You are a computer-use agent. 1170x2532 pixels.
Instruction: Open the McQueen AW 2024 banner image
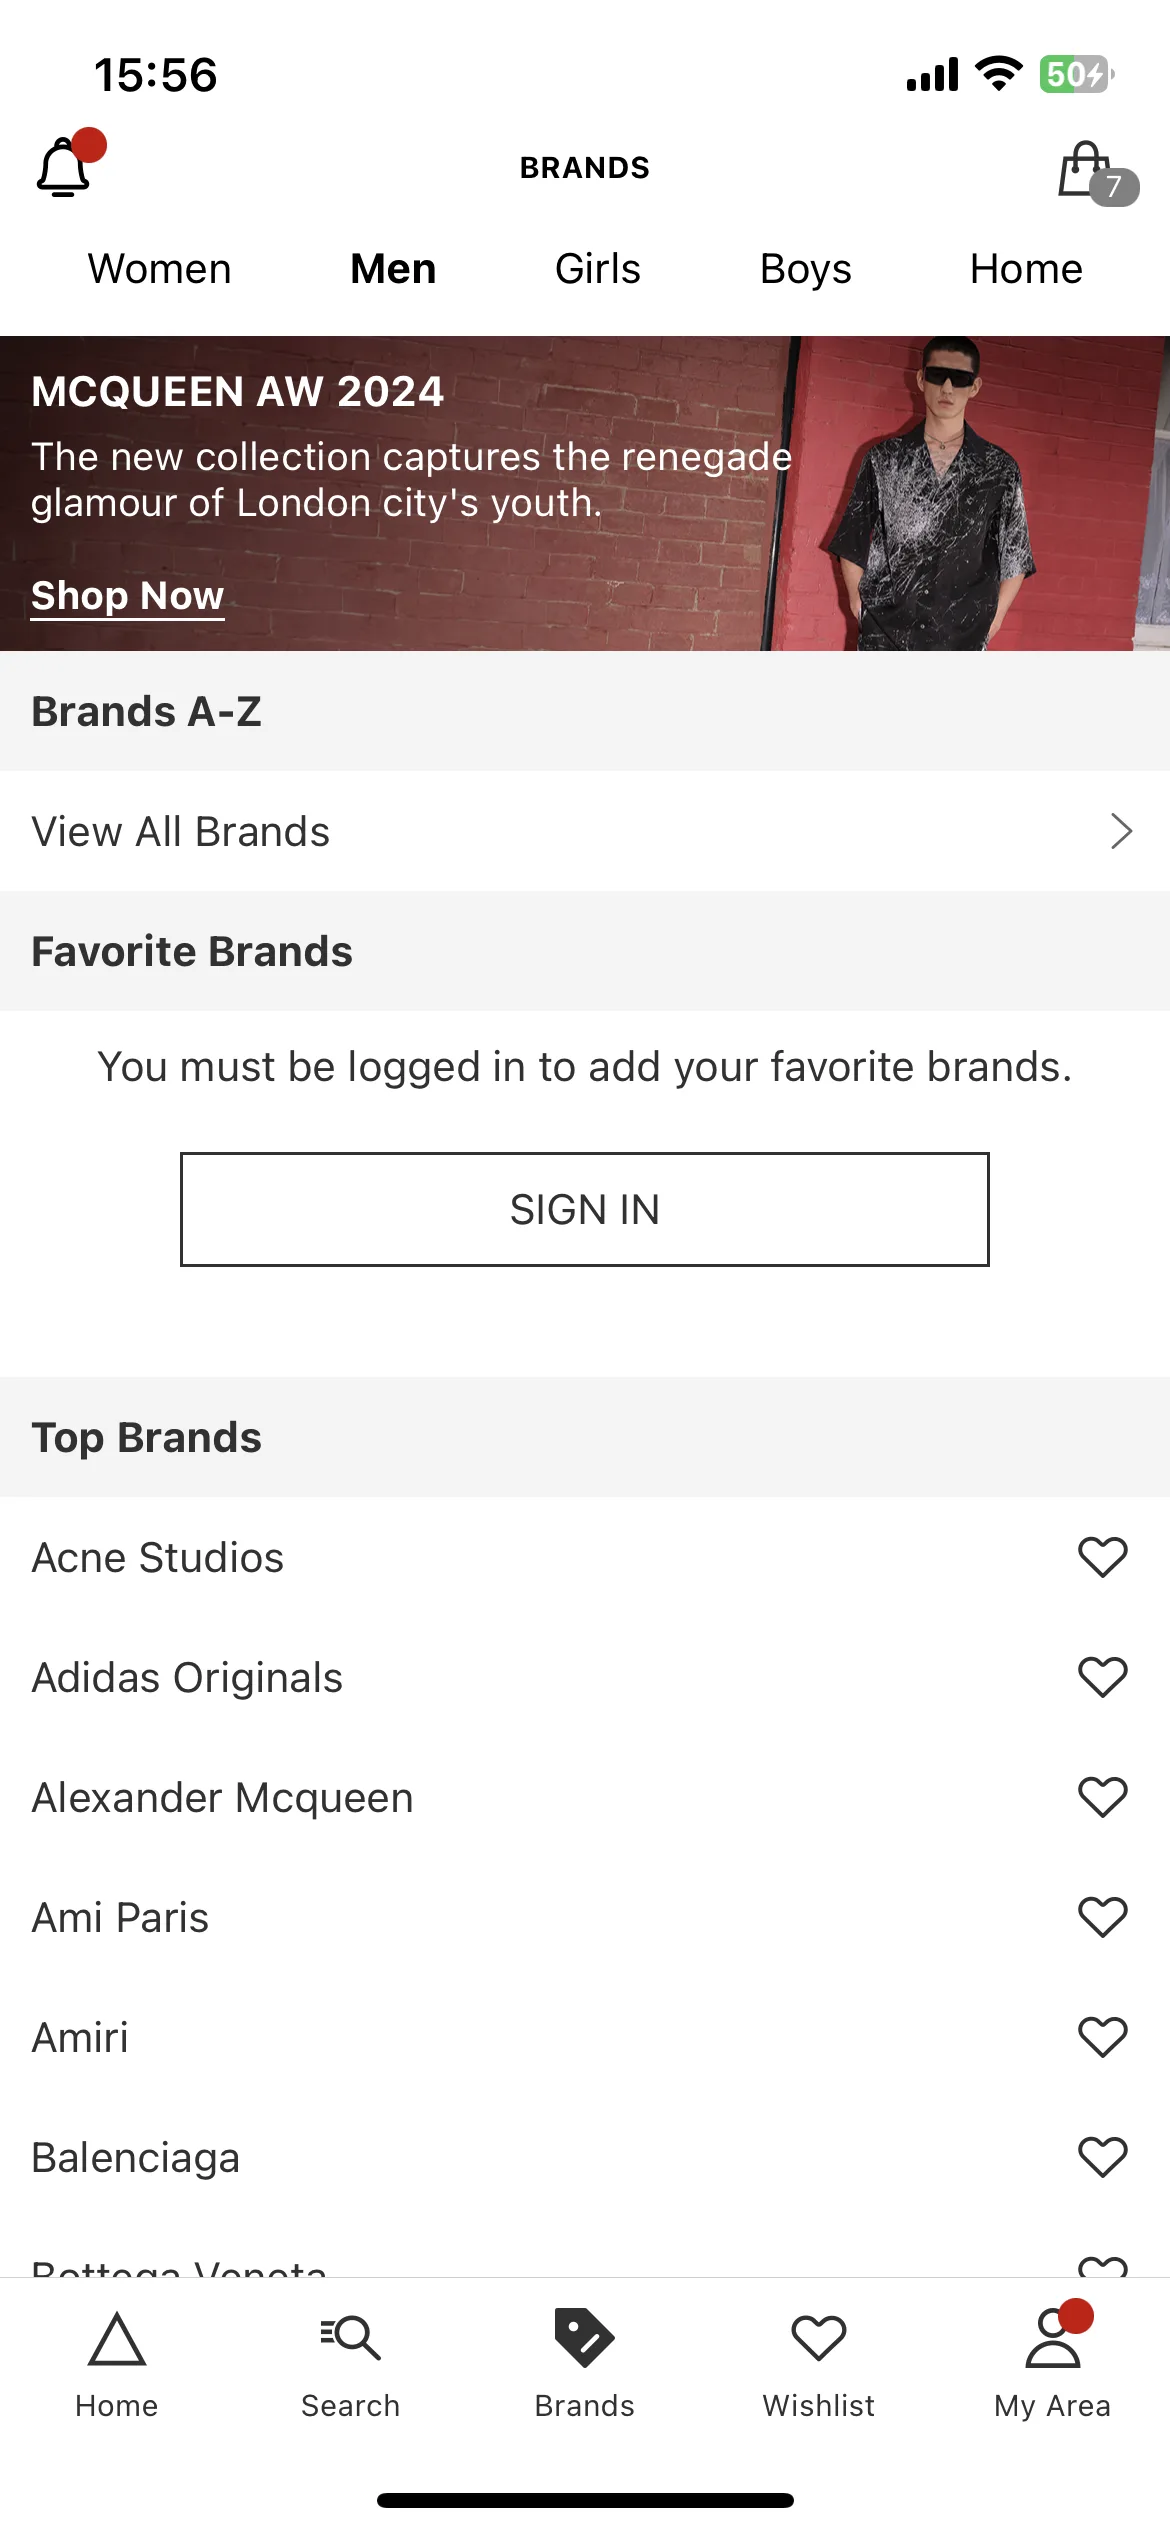[585, 493]
